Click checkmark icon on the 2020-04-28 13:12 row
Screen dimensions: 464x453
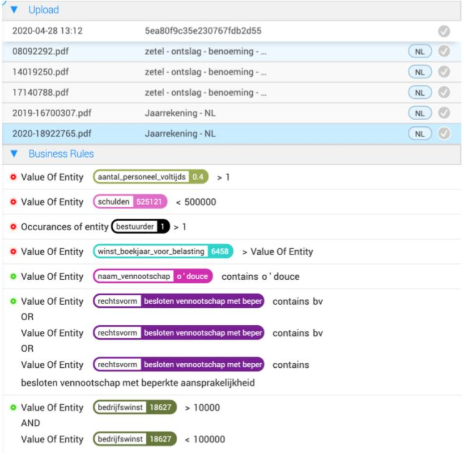444,31
